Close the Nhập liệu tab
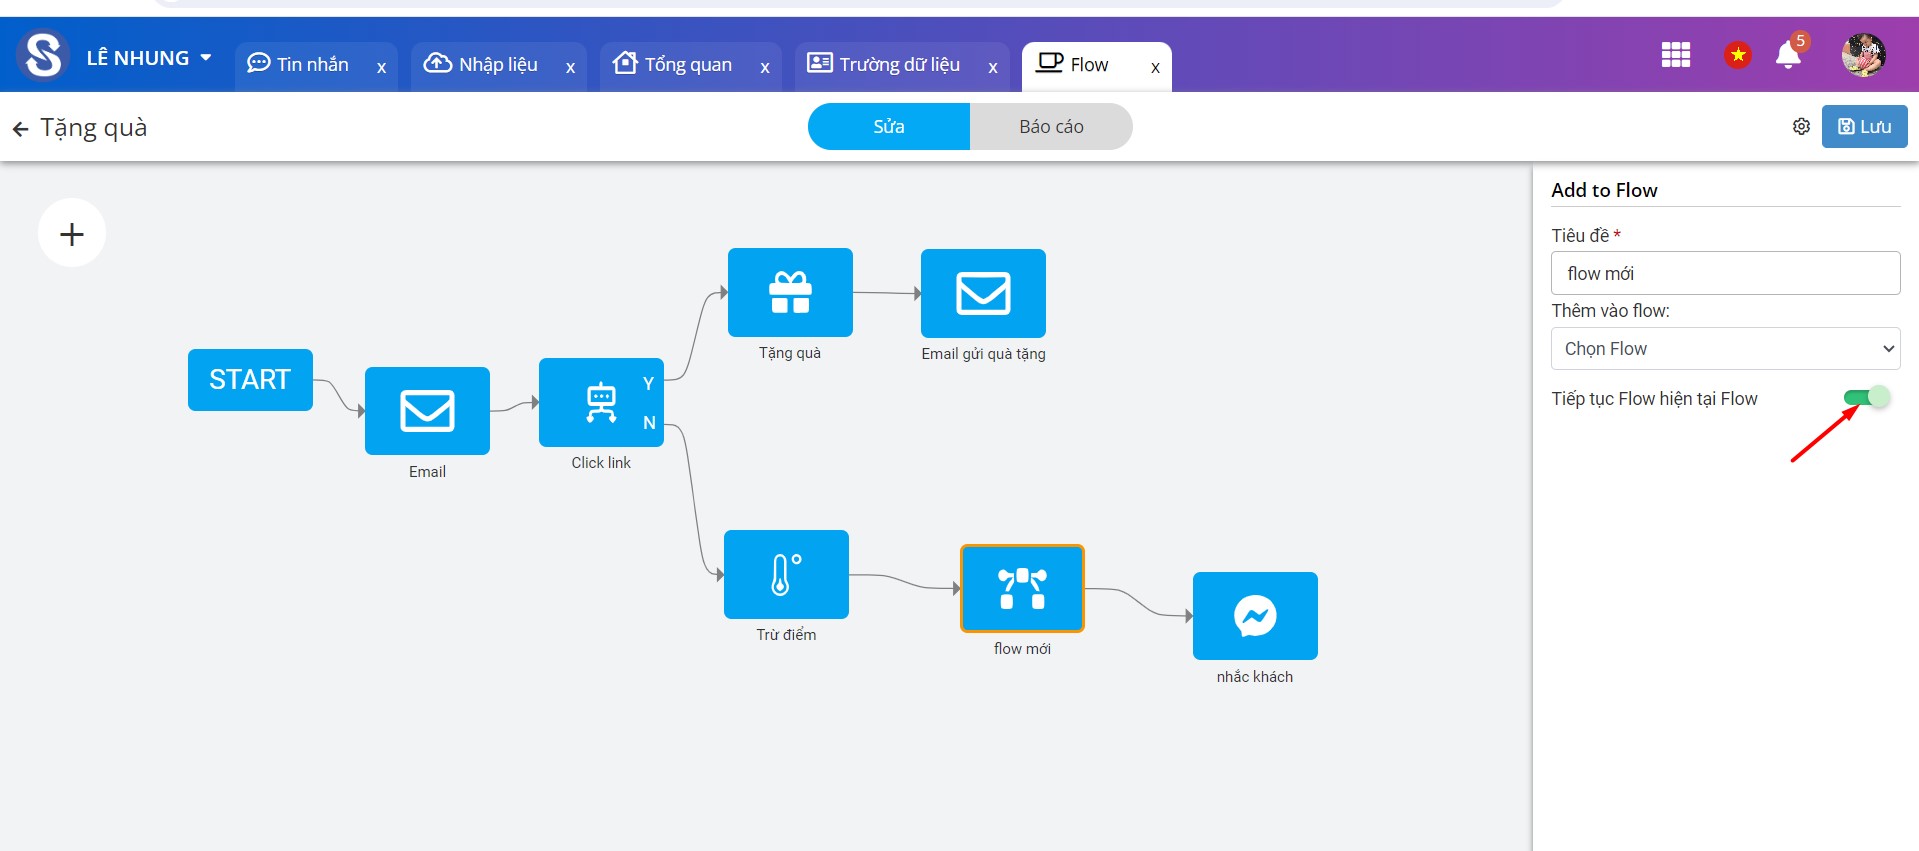The height and width of the screenshot is (851, 1919). [570, 67]
